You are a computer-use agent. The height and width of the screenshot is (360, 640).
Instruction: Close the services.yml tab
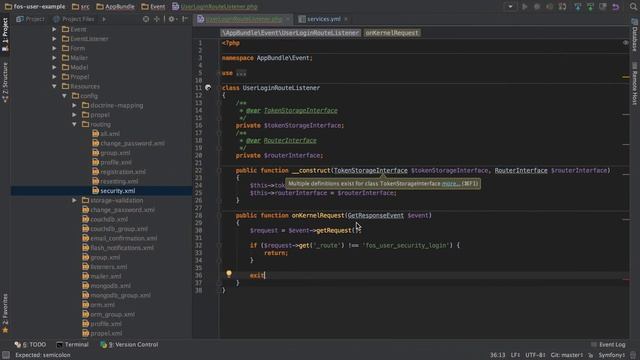click(346, 19)
